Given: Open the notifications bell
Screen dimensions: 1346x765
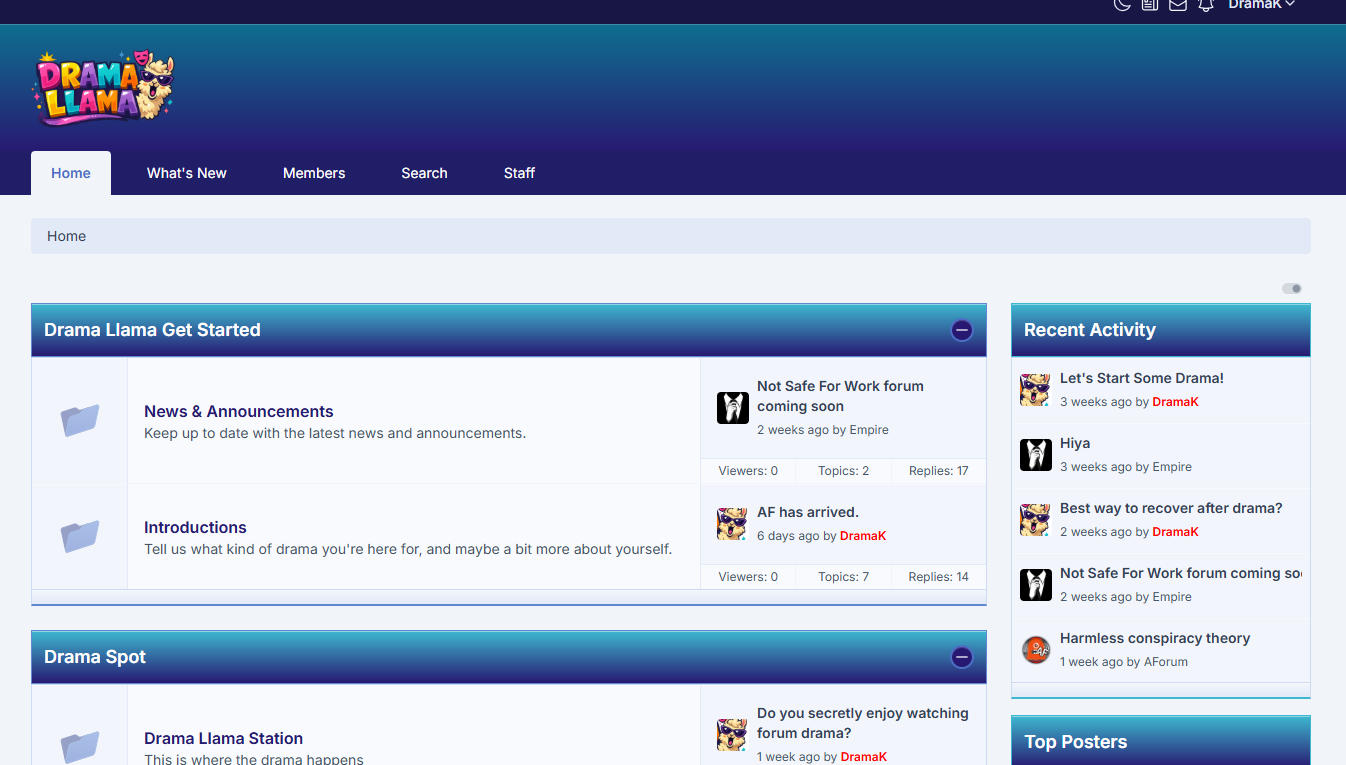Looking at the screenshot, I should [1206, 5].
